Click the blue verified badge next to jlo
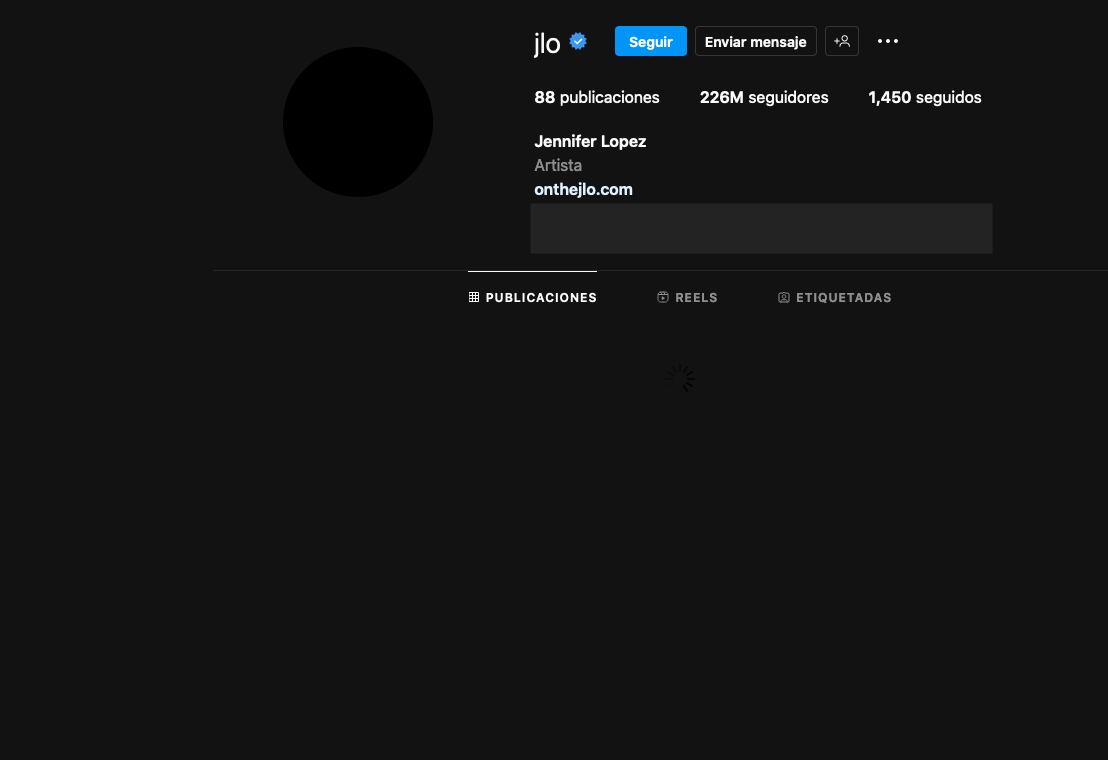The width and height of the screenshot is (1108, 760). click(578, 41)
